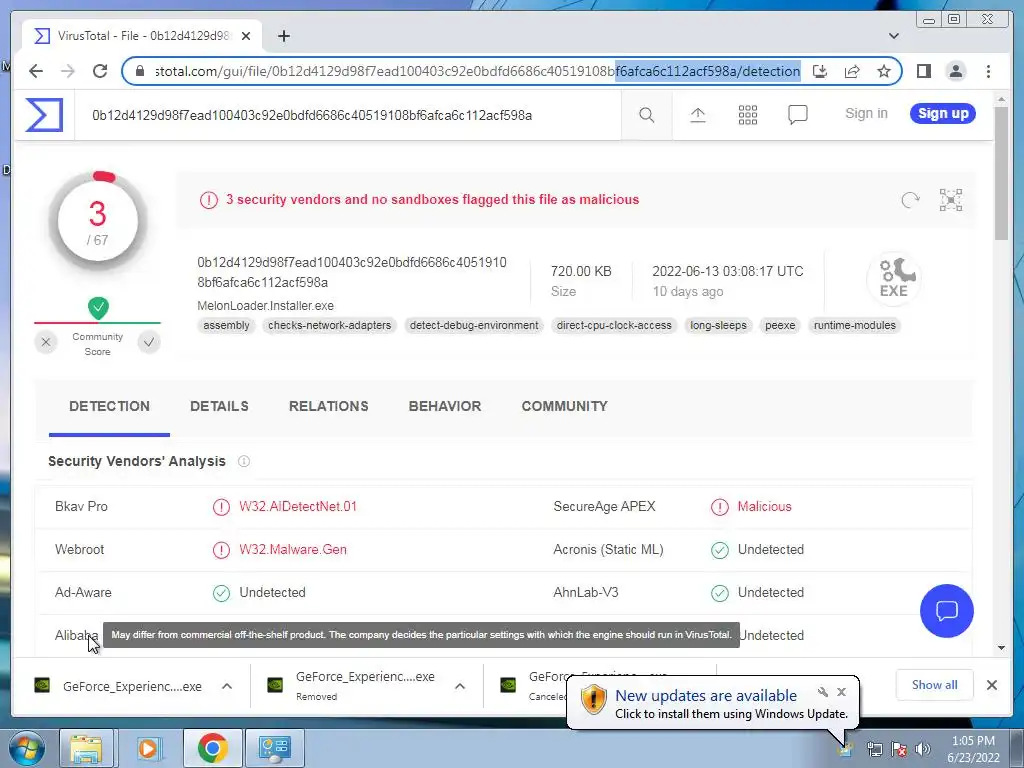The height and width of the screenshot is (768, 1024).
Task: Expand options for the Removed GeForce download
Action: [460, 686]
